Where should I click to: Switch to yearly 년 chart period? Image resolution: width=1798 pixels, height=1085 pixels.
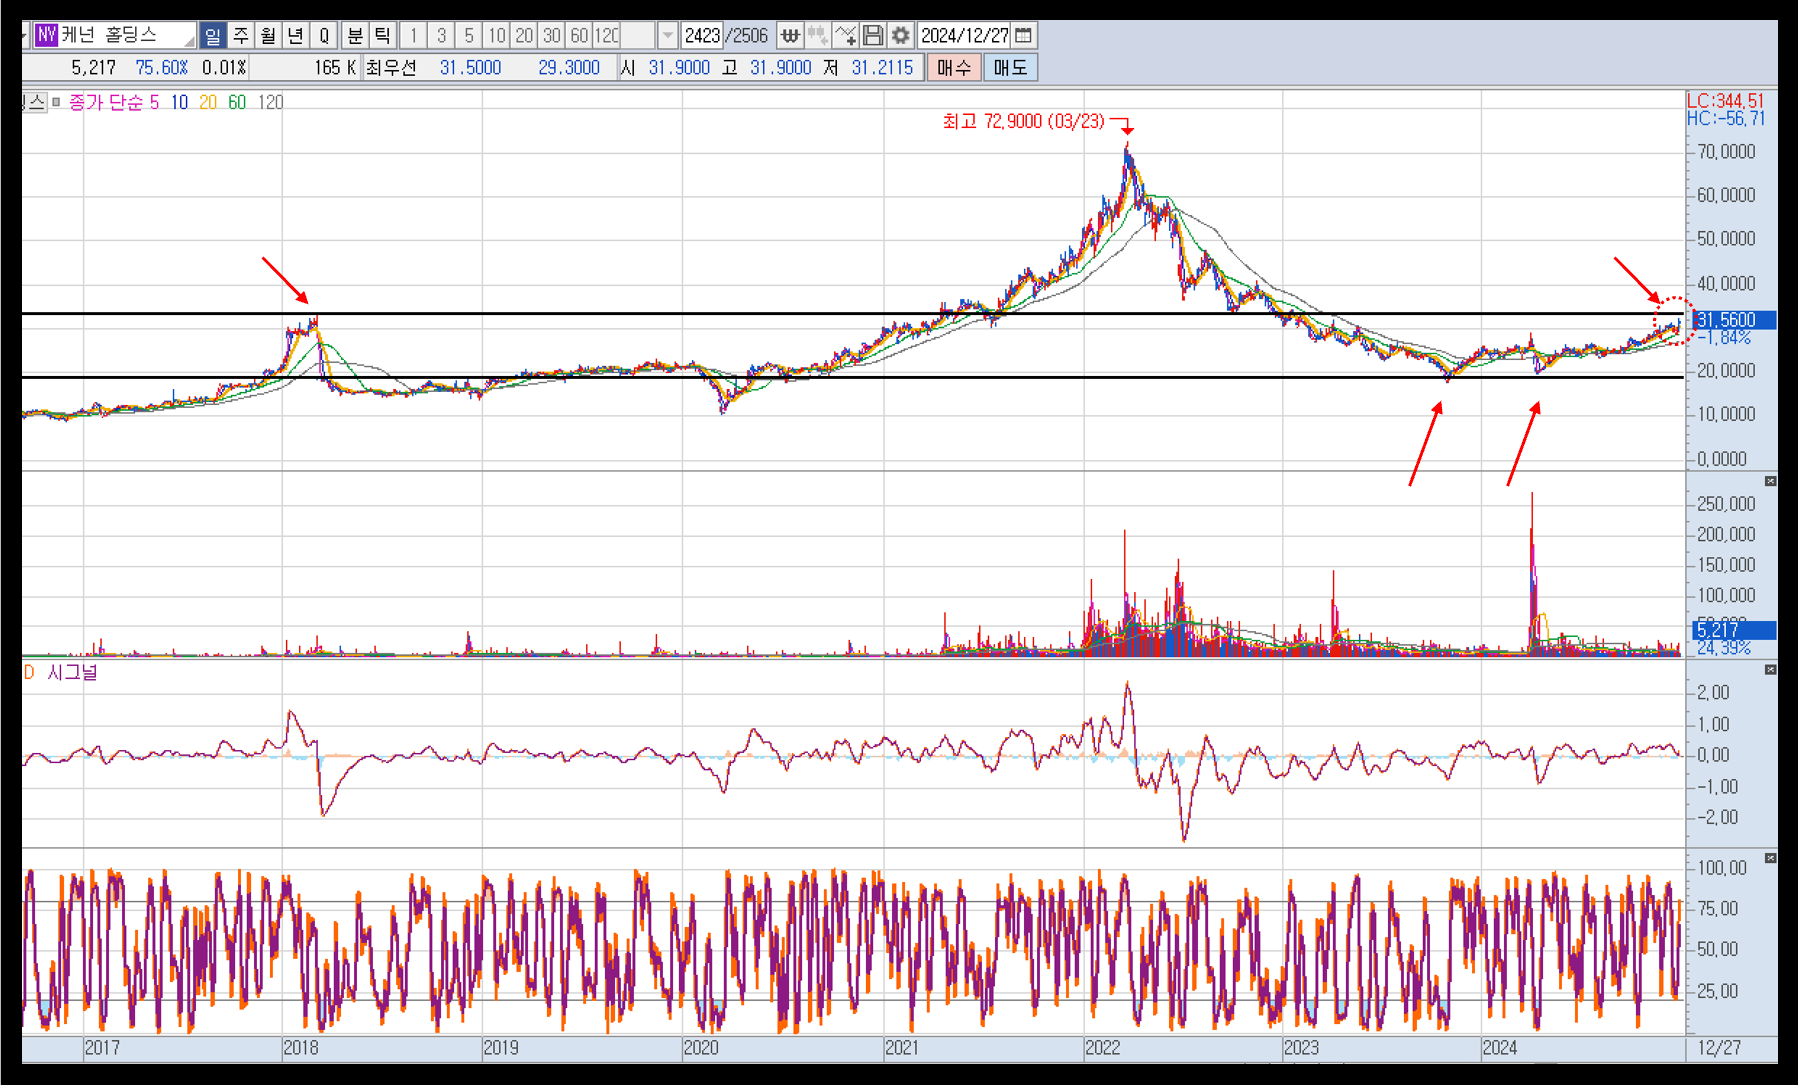pos(296,36)
